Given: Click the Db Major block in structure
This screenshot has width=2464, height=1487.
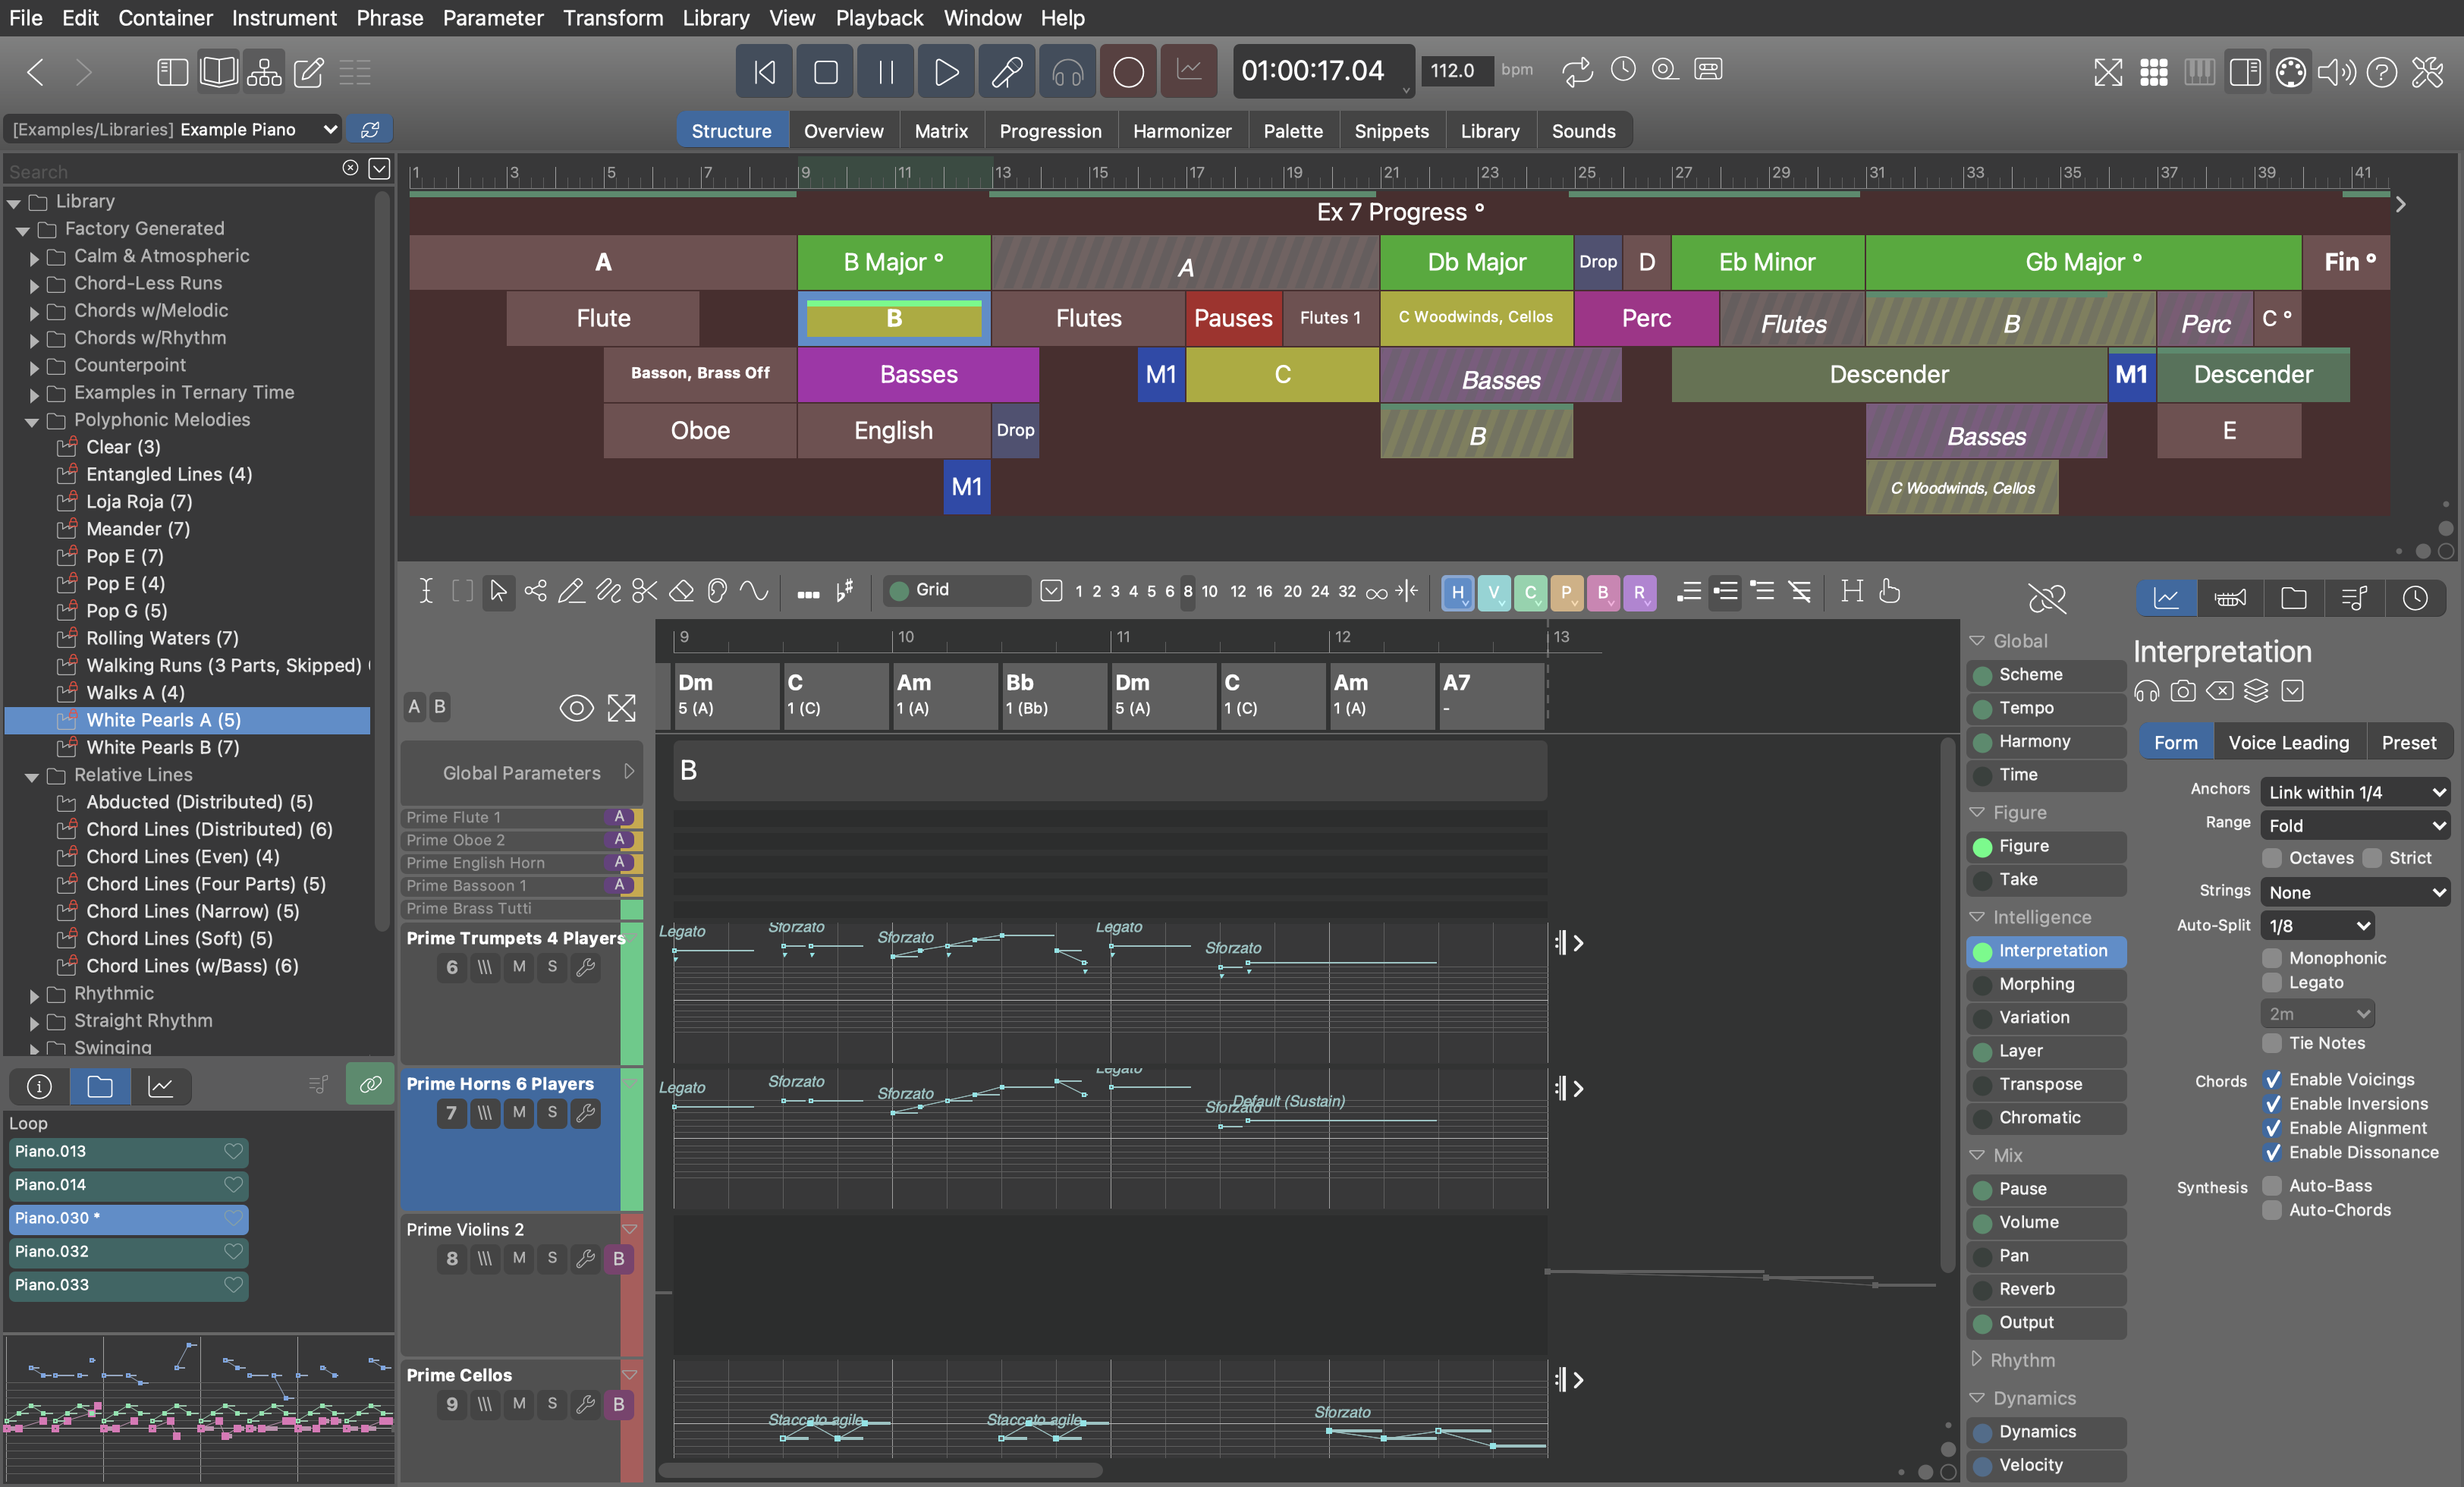Looking at the screenshot, I should pos(1476,262).
